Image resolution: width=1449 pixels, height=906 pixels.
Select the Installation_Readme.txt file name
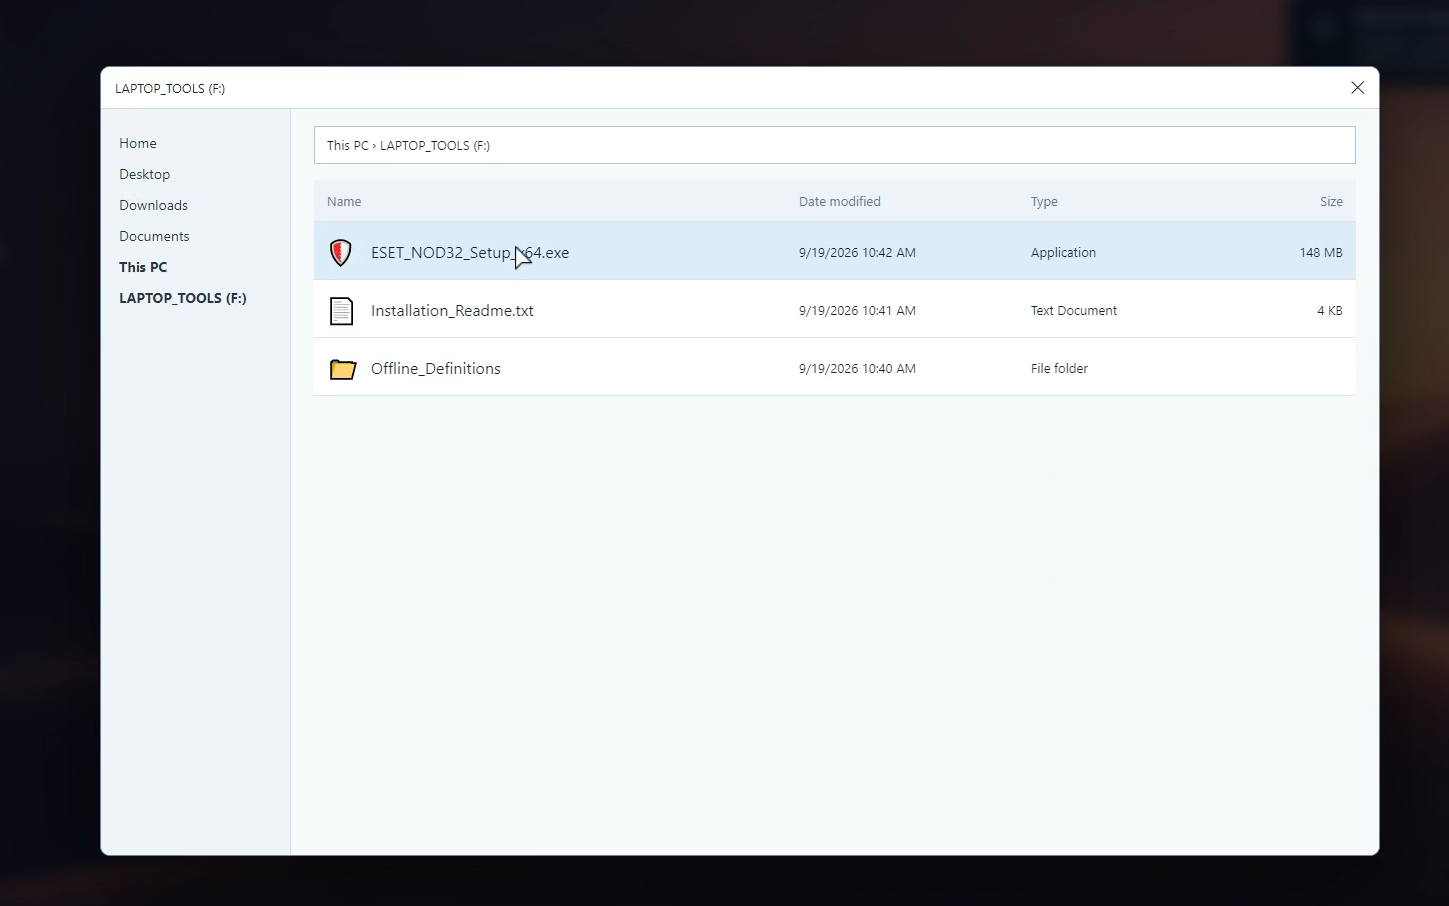452,310
